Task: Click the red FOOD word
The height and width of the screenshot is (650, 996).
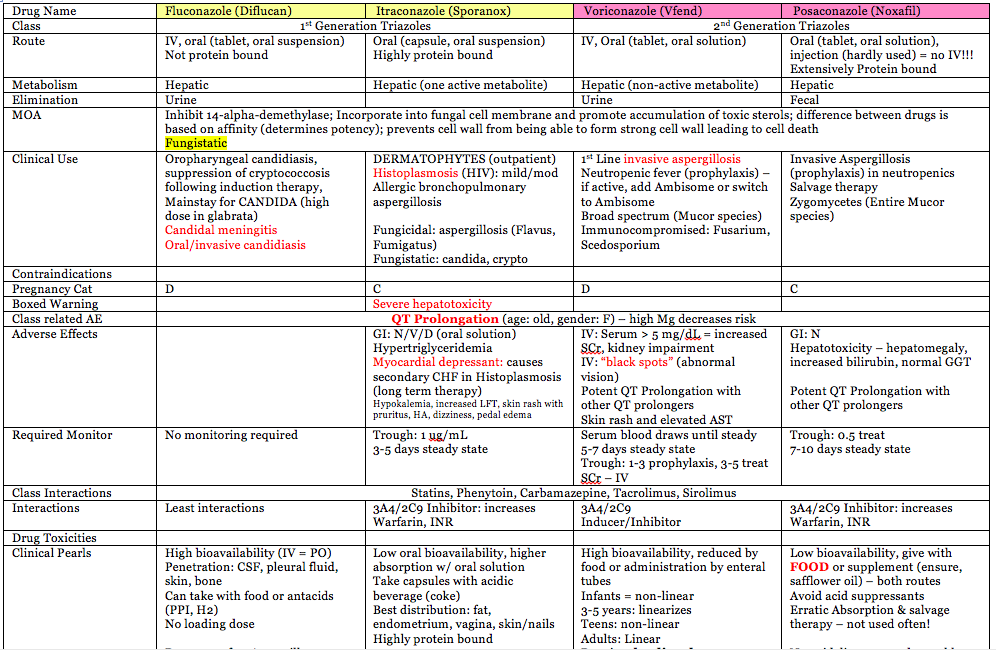Action: pos(809,567)
